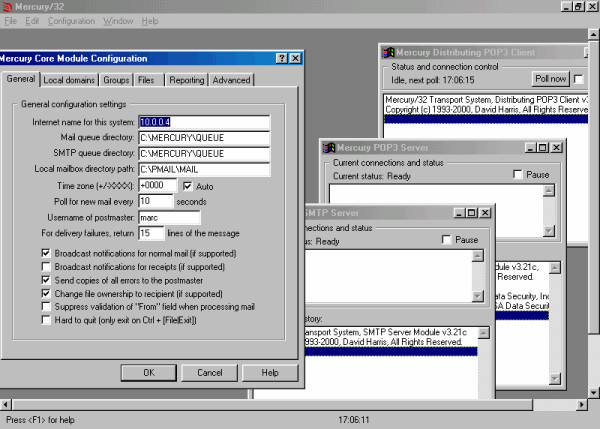Uncheck the Auto time zone checkbox
The width and height of the screenshot is (600, 429).
tap(187, 185)
